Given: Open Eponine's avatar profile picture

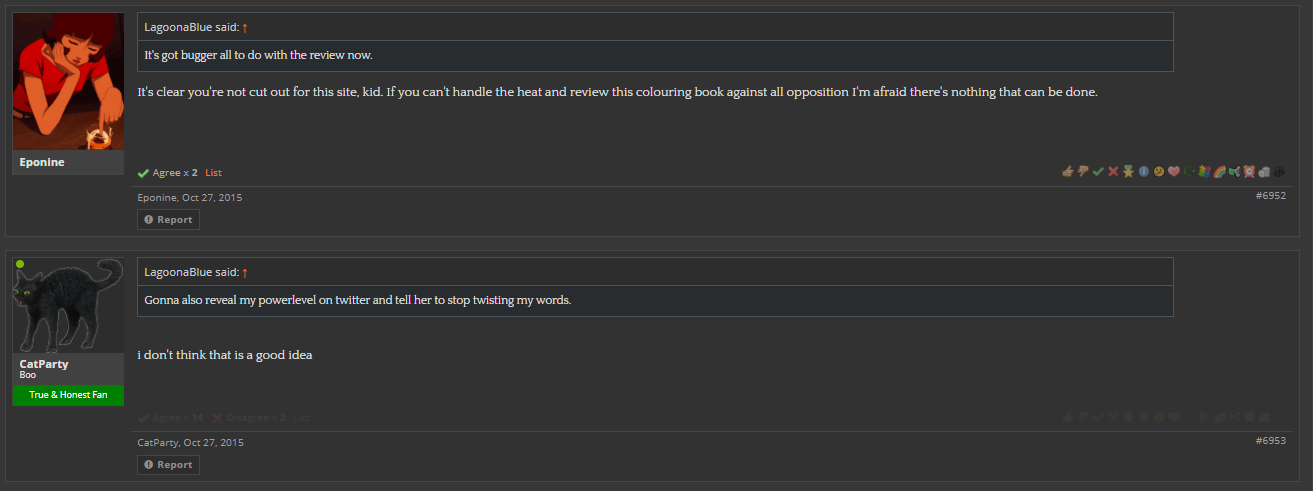Looking at the screenshot, I should tap(68, 81).
